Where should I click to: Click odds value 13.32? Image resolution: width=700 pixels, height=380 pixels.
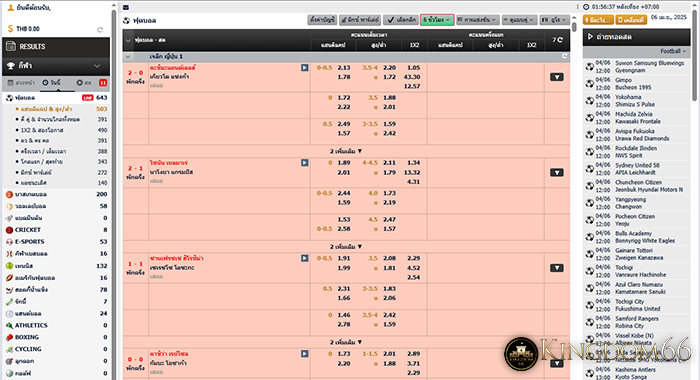click(412, 172)
